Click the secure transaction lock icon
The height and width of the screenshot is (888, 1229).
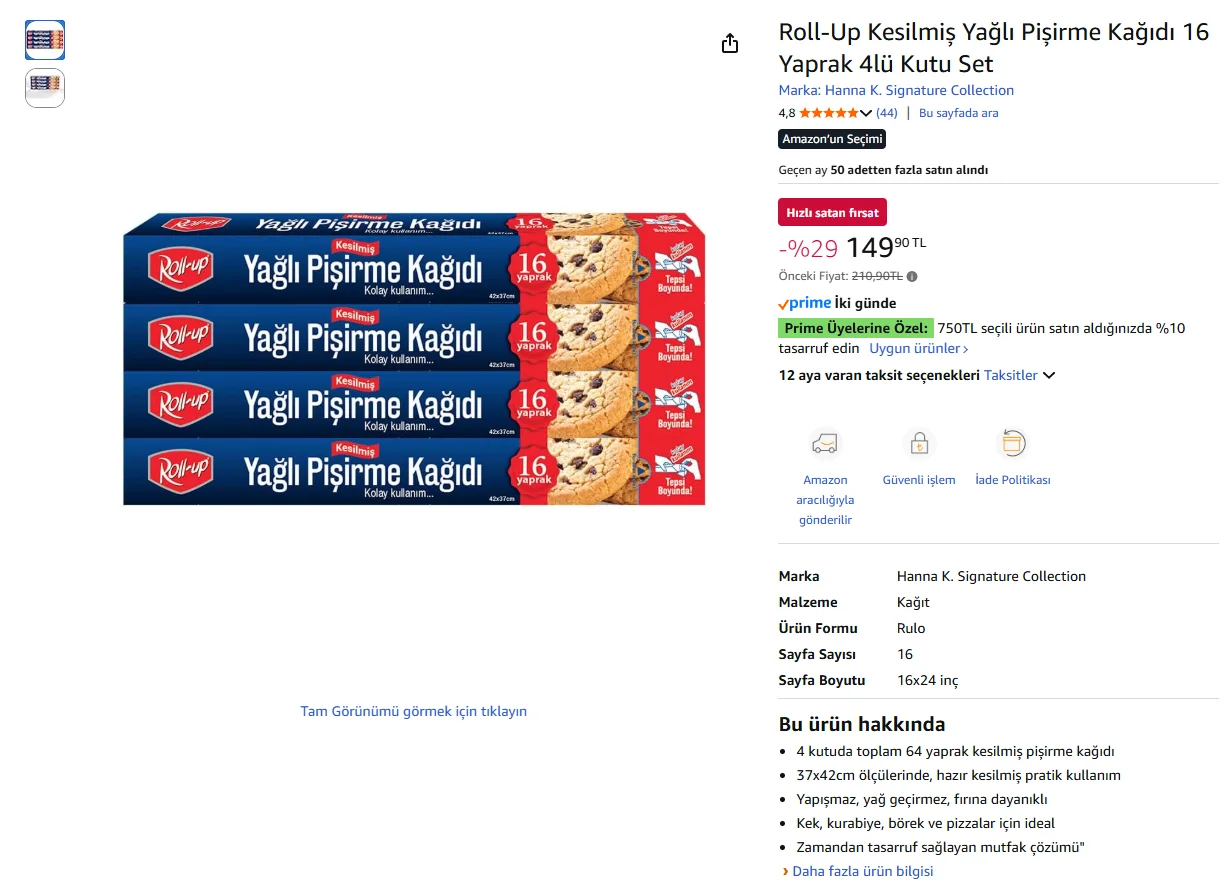click(x=918, y=443)
